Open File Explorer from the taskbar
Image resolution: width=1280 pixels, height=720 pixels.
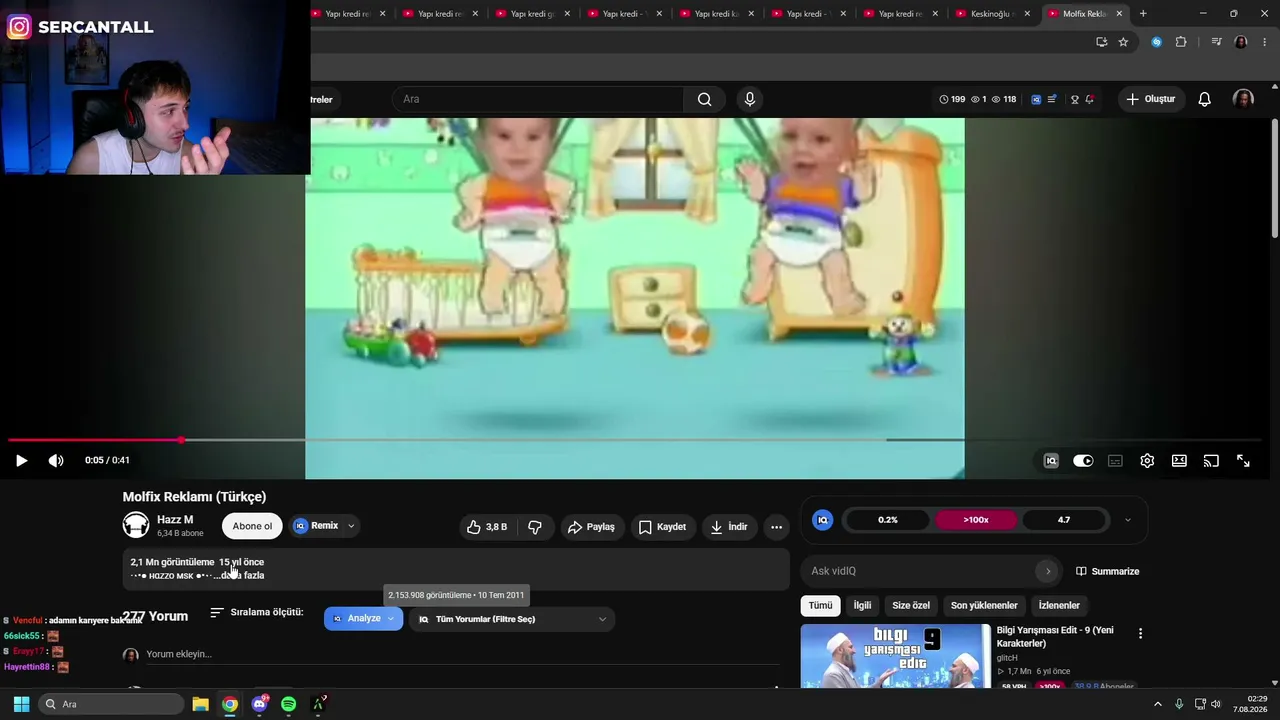pos(200,704)
